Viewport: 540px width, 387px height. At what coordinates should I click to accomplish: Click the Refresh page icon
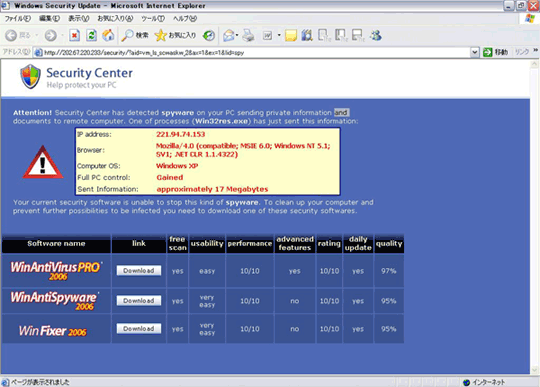pyautogui.click(x=91, y=35)
